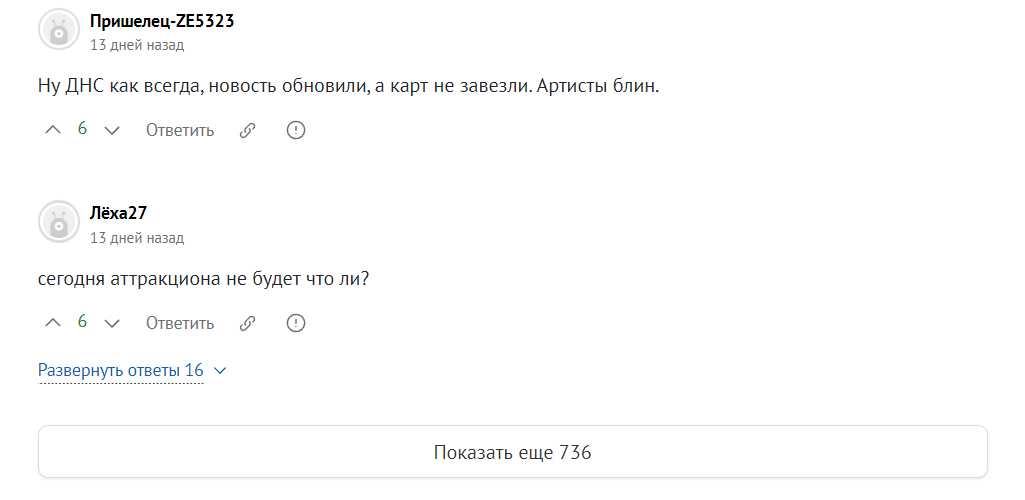
Task: Open the Лёха27 username profile
Action: coord(119,213)
